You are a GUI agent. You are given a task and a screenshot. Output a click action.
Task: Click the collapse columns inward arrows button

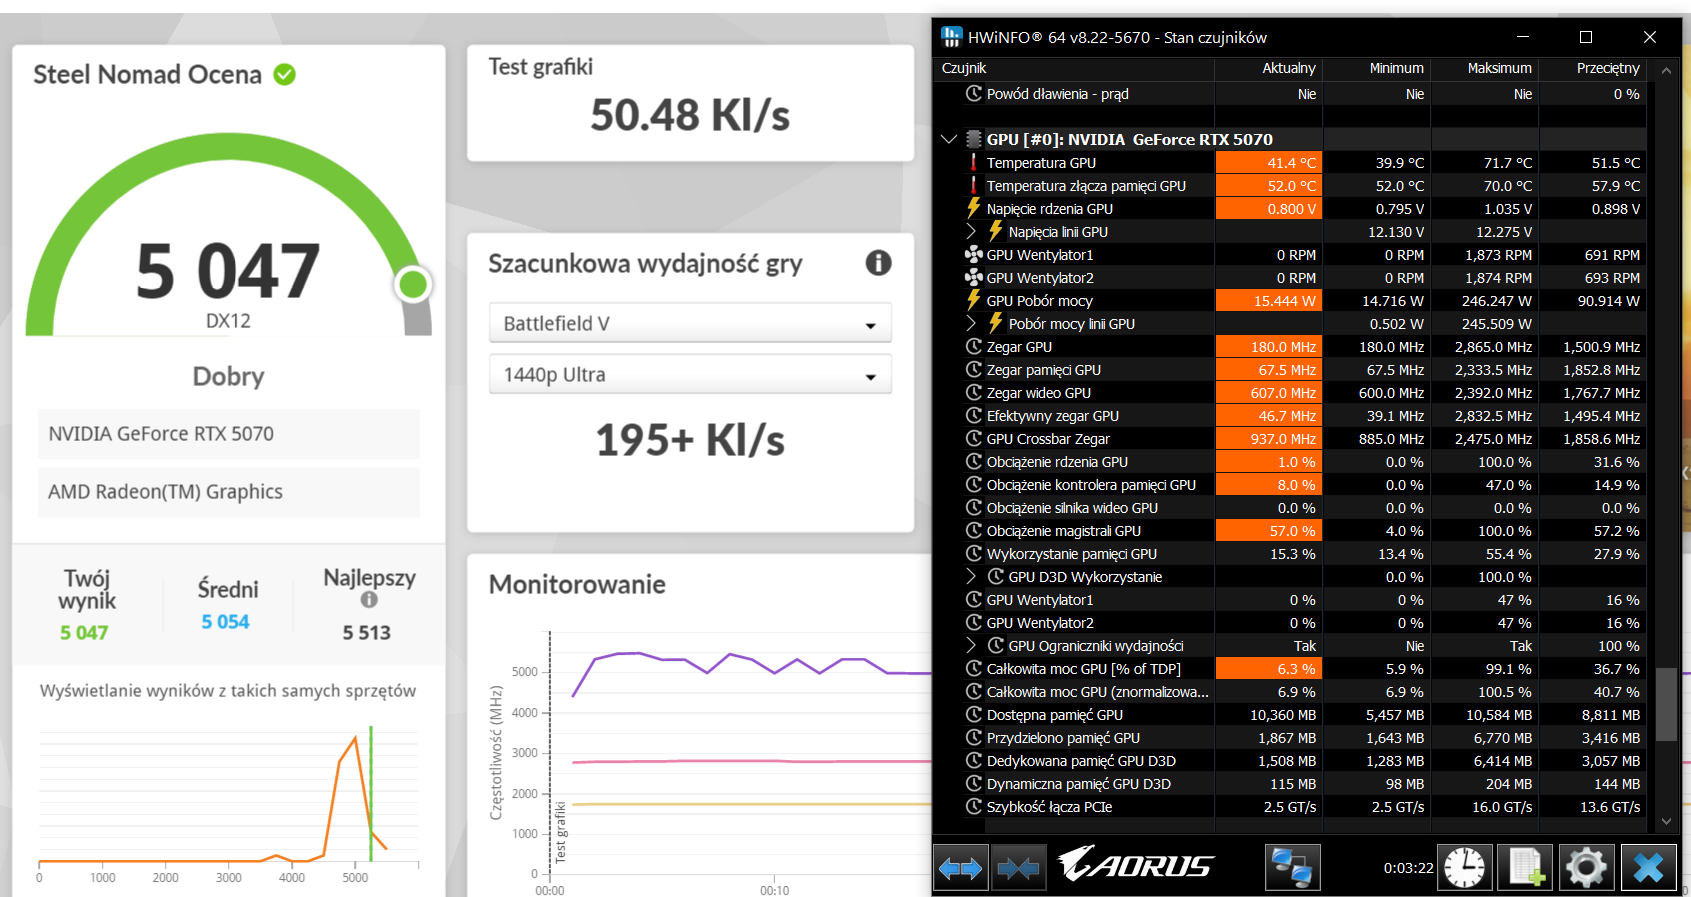pyautogui.click(x=1018, y=868)
